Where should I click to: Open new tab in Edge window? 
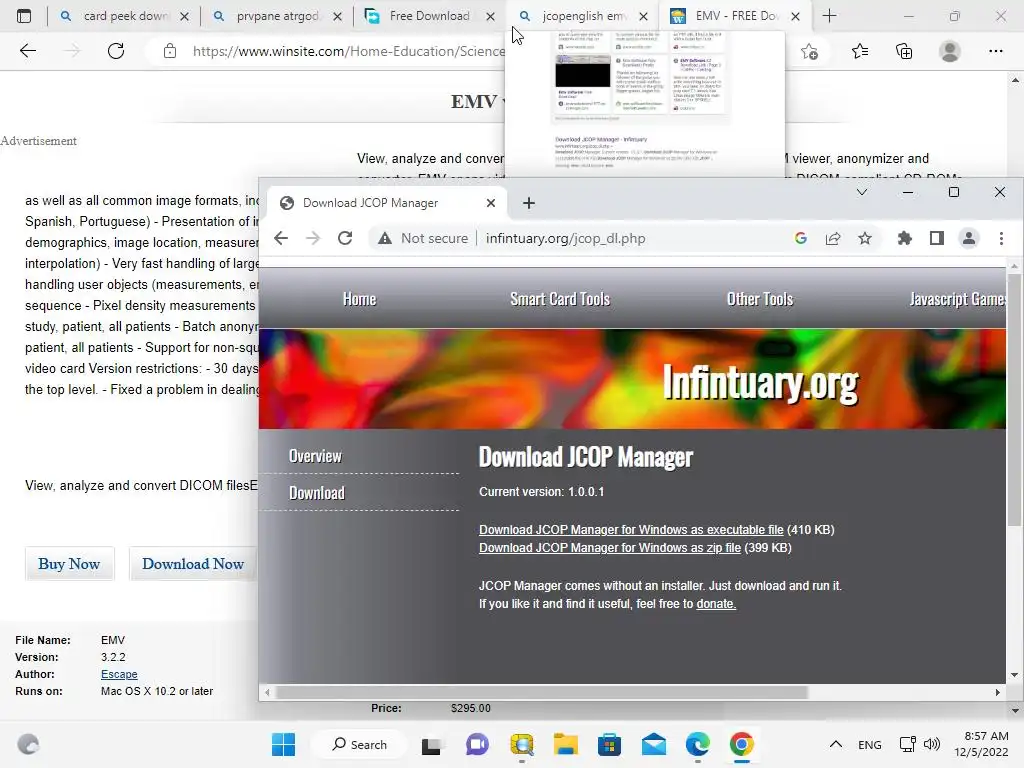[x=829, y=16]
